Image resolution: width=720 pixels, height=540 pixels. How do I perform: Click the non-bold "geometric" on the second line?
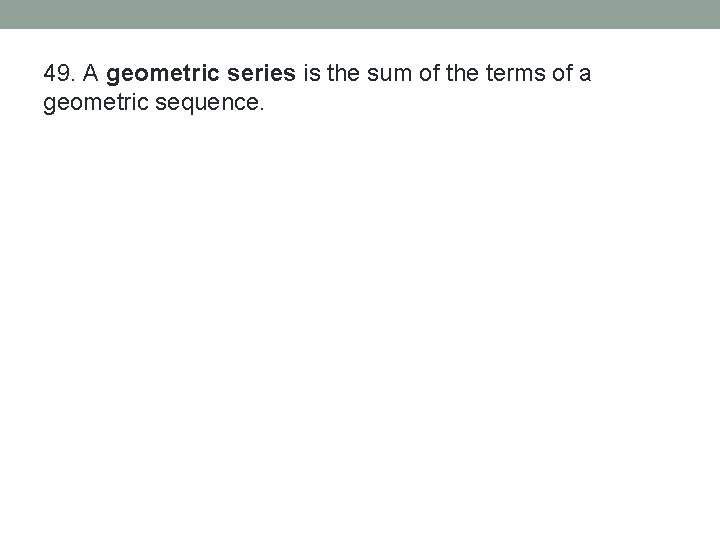pyautogui.click(x=88, y=103)
